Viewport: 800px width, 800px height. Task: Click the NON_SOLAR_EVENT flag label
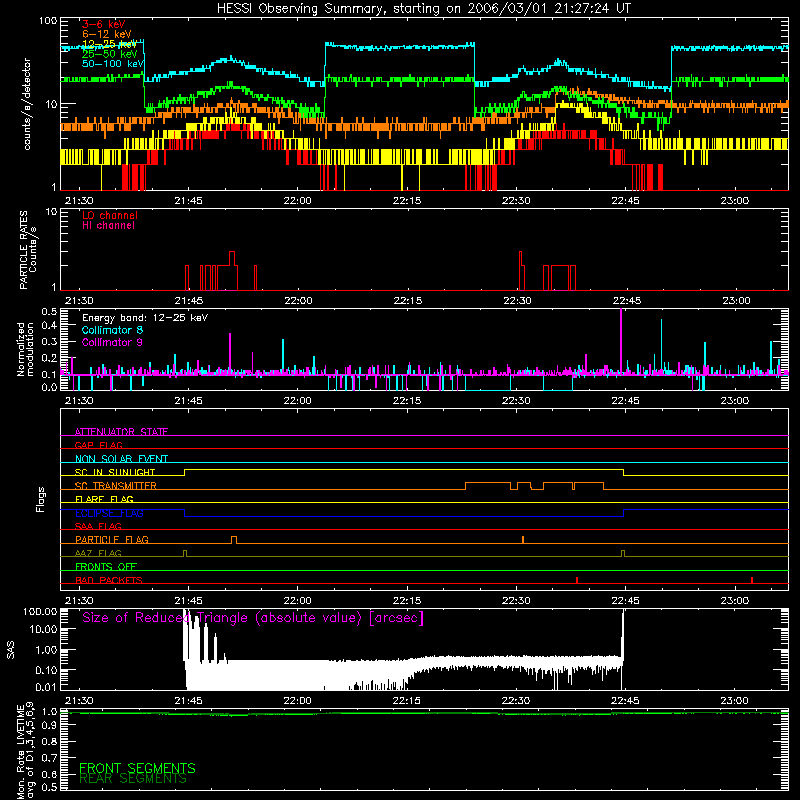pos(121,459)
